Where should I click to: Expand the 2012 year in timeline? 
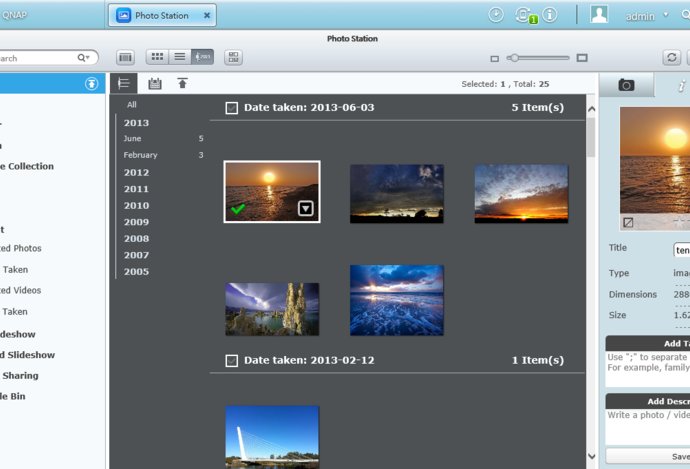pos(136,172)
